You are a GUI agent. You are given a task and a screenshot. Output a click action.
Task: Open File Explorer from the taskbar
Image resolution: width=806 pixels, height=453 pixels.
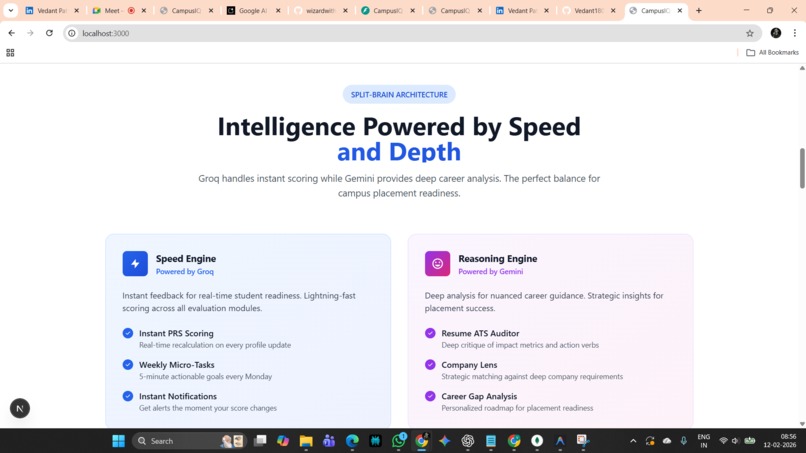pos(306,441)
